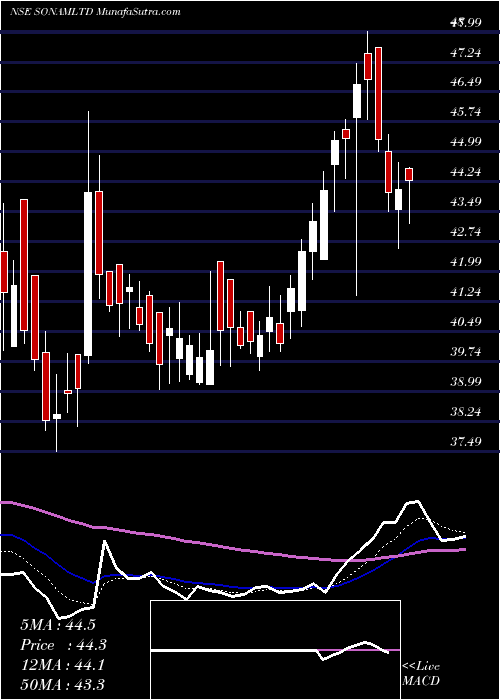Click the 40.49 price axis label
Image resolution: width=500 pixels, height=700 pixels.
pos(466,322)
